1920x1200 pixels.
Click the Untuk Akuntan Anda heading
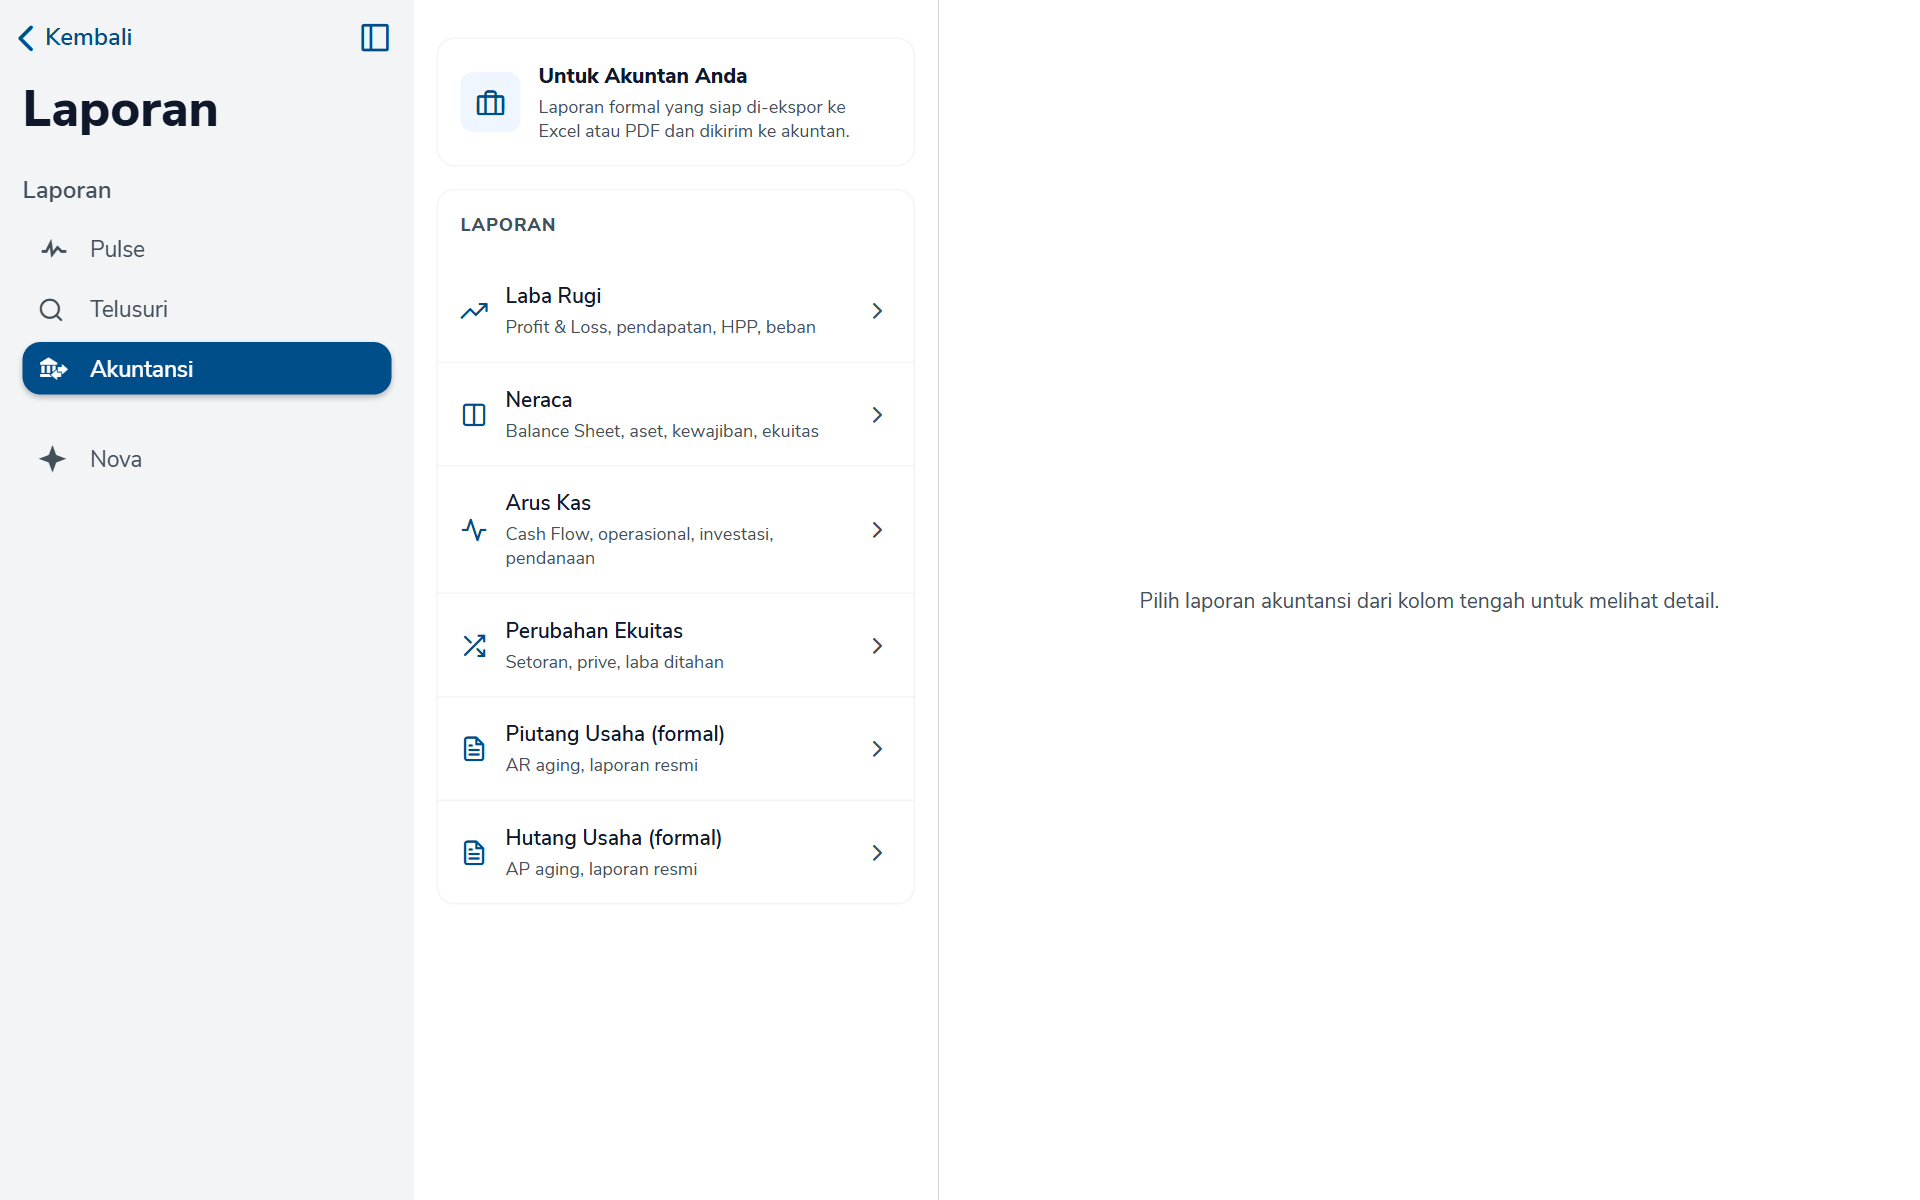pos(643,76)
